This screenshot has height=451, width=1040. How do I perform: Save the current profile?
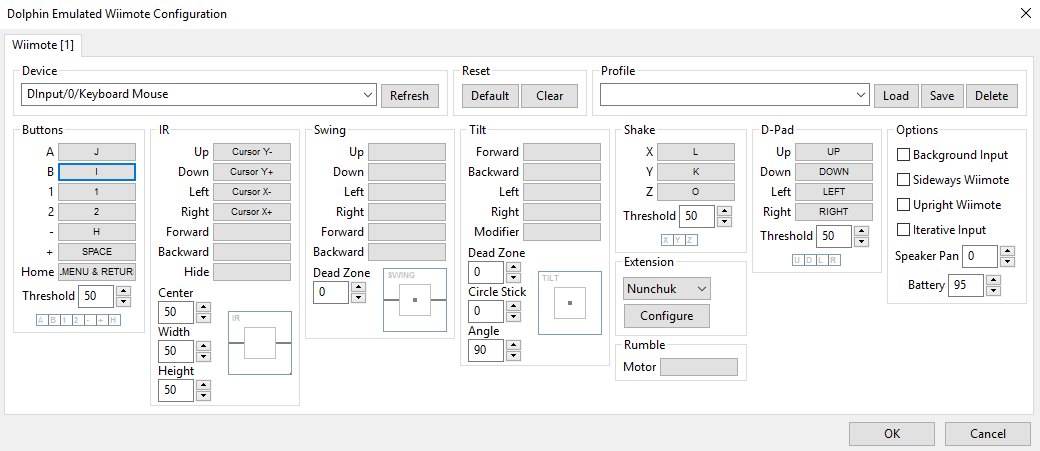point(942,96)
